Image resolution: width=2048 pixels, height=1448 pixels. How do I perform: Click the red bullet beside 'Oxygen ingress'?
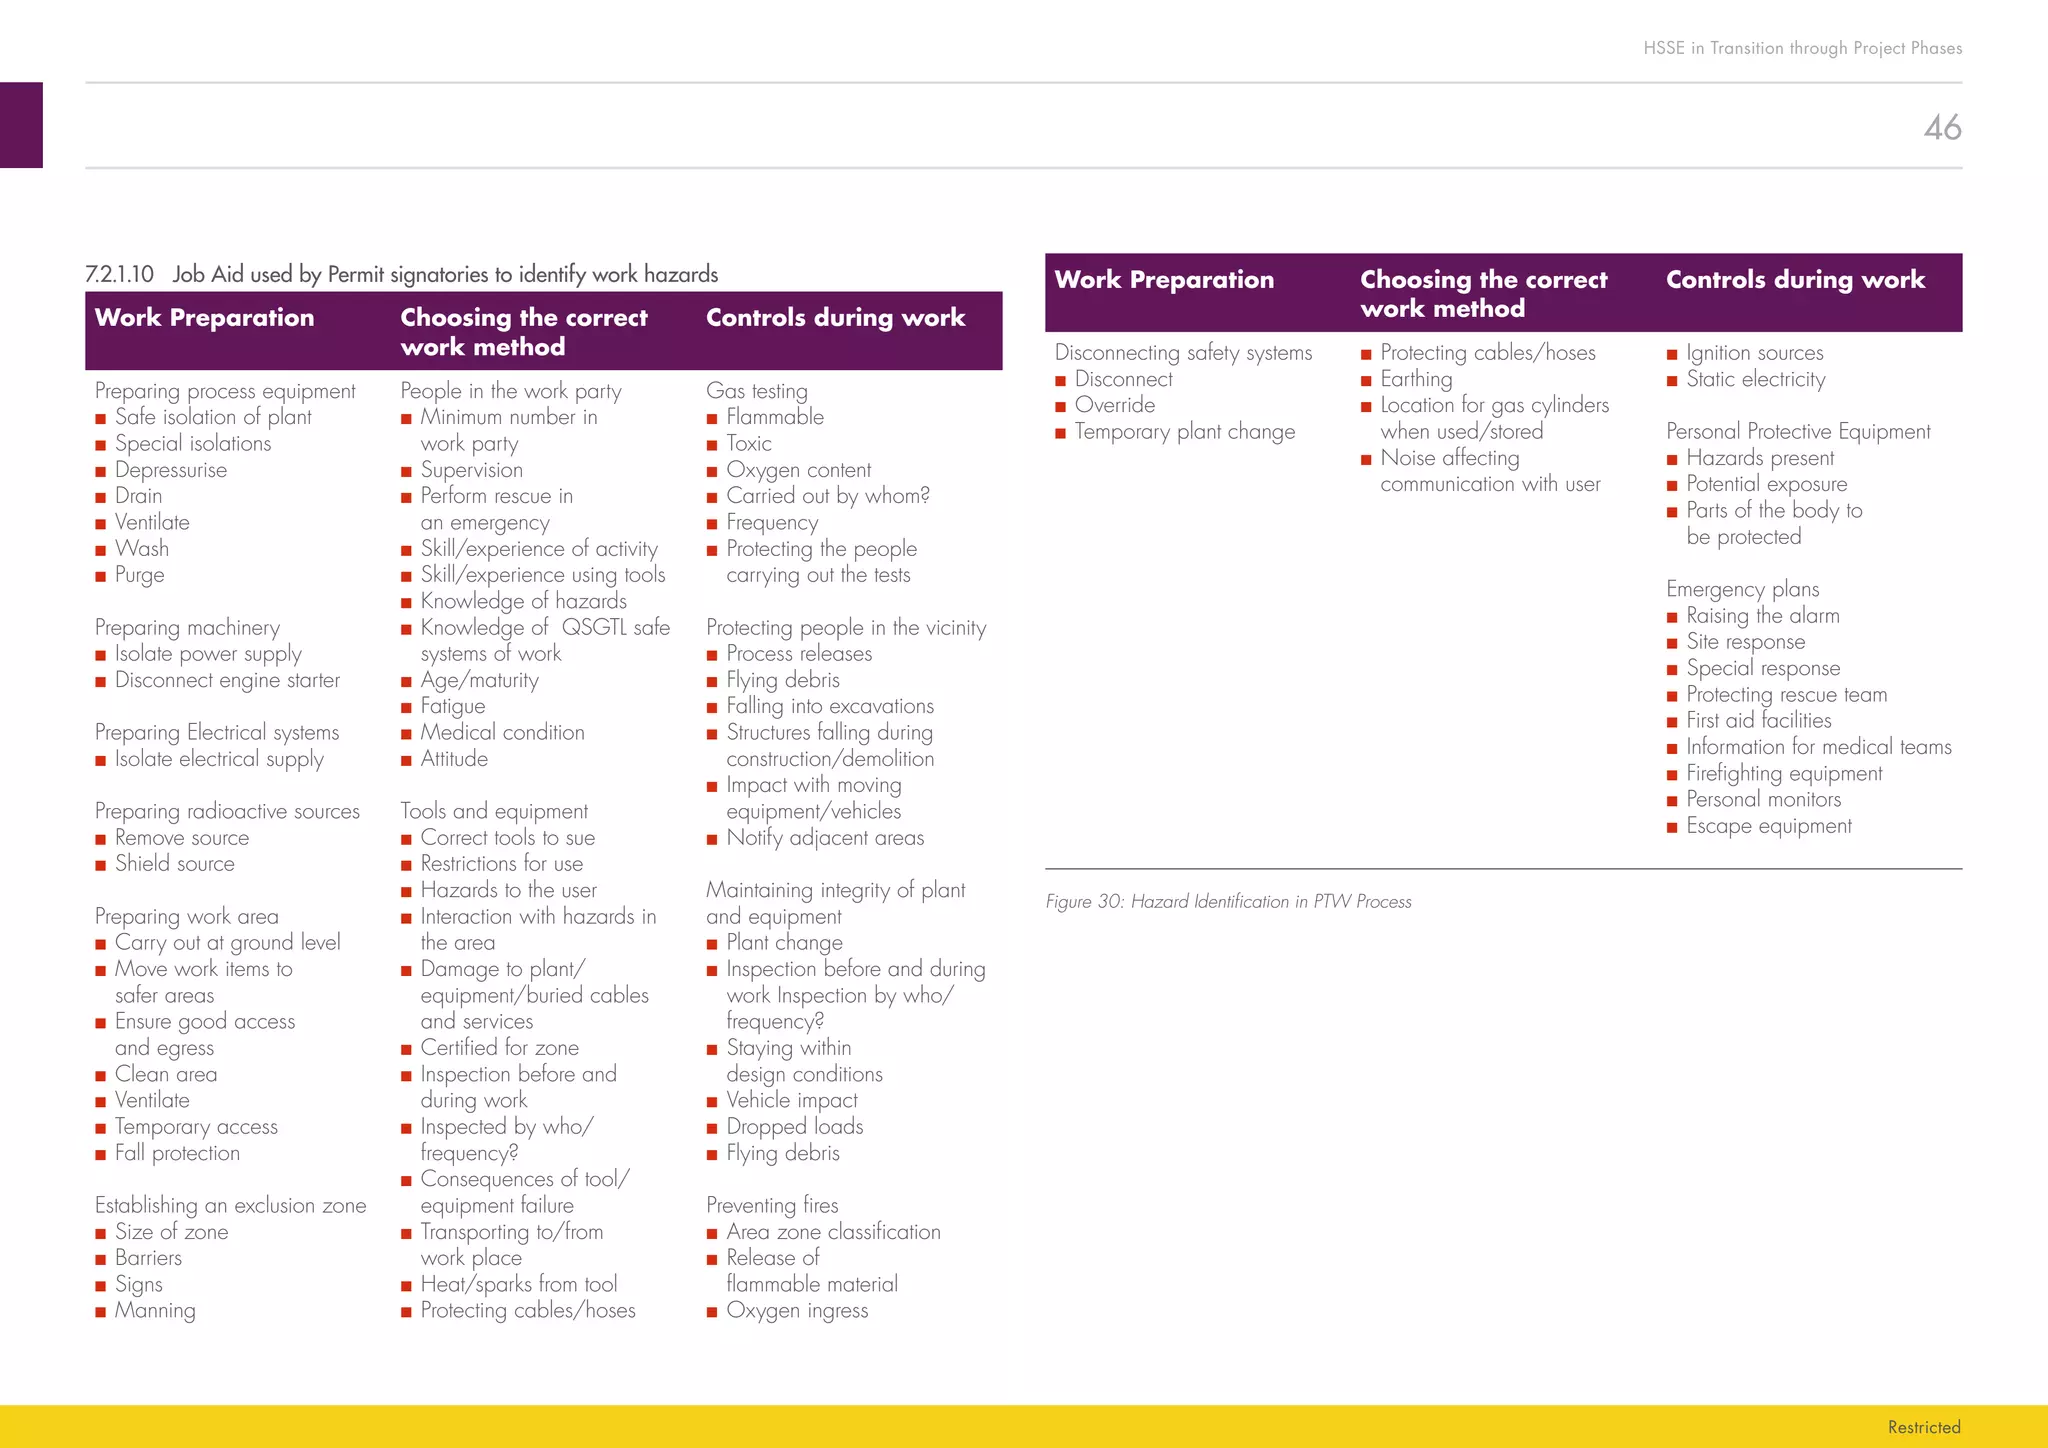click(x=712, y=1311)
